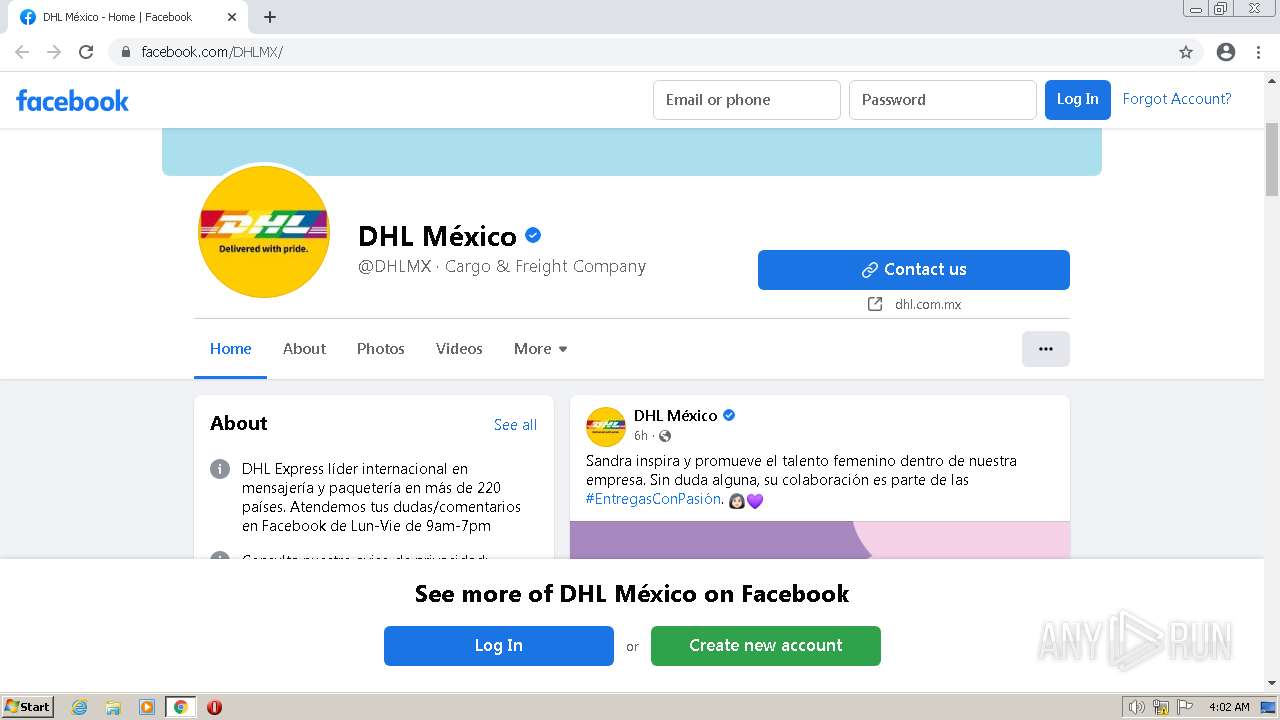Open Chrome profile avatar icon
This screenshot has width=1280, height=720.
click(1226, 52)
